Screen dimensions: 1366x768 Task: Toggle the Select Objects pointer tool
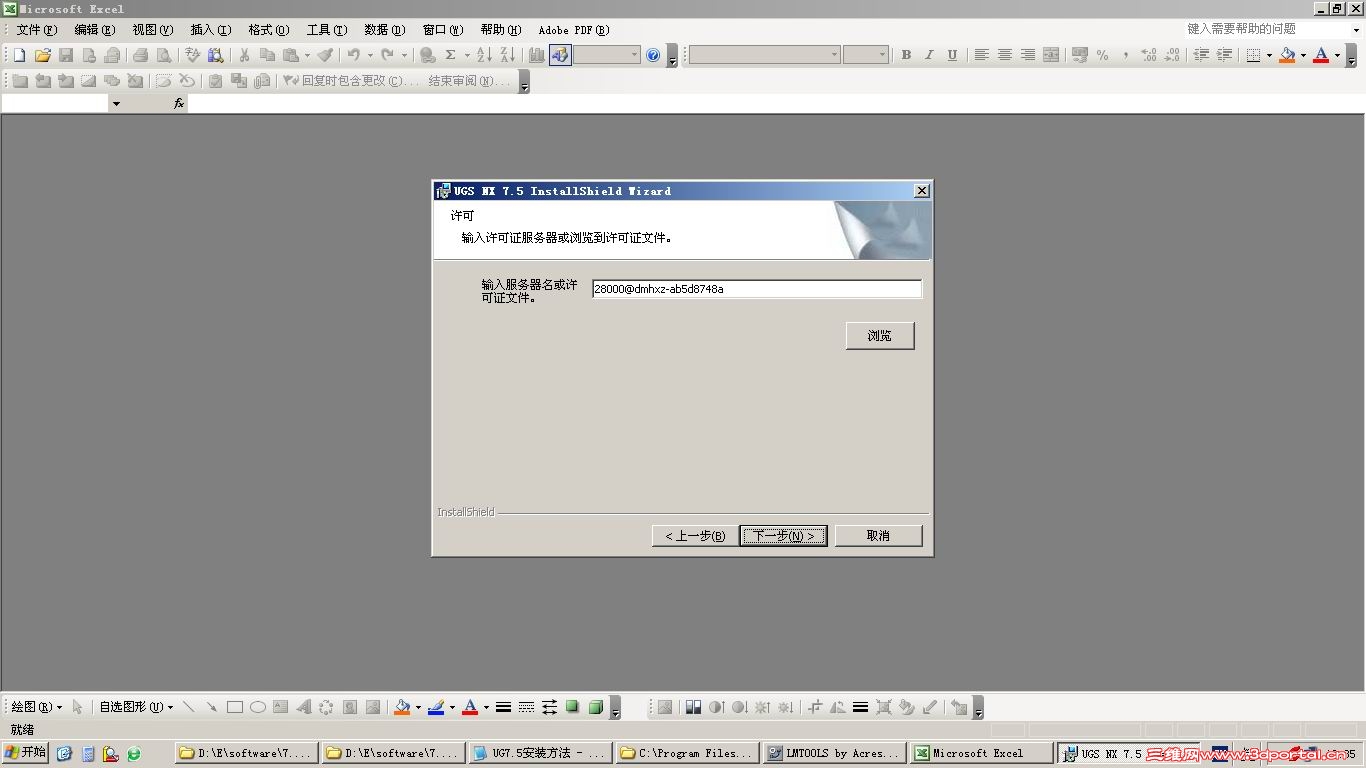77,707
